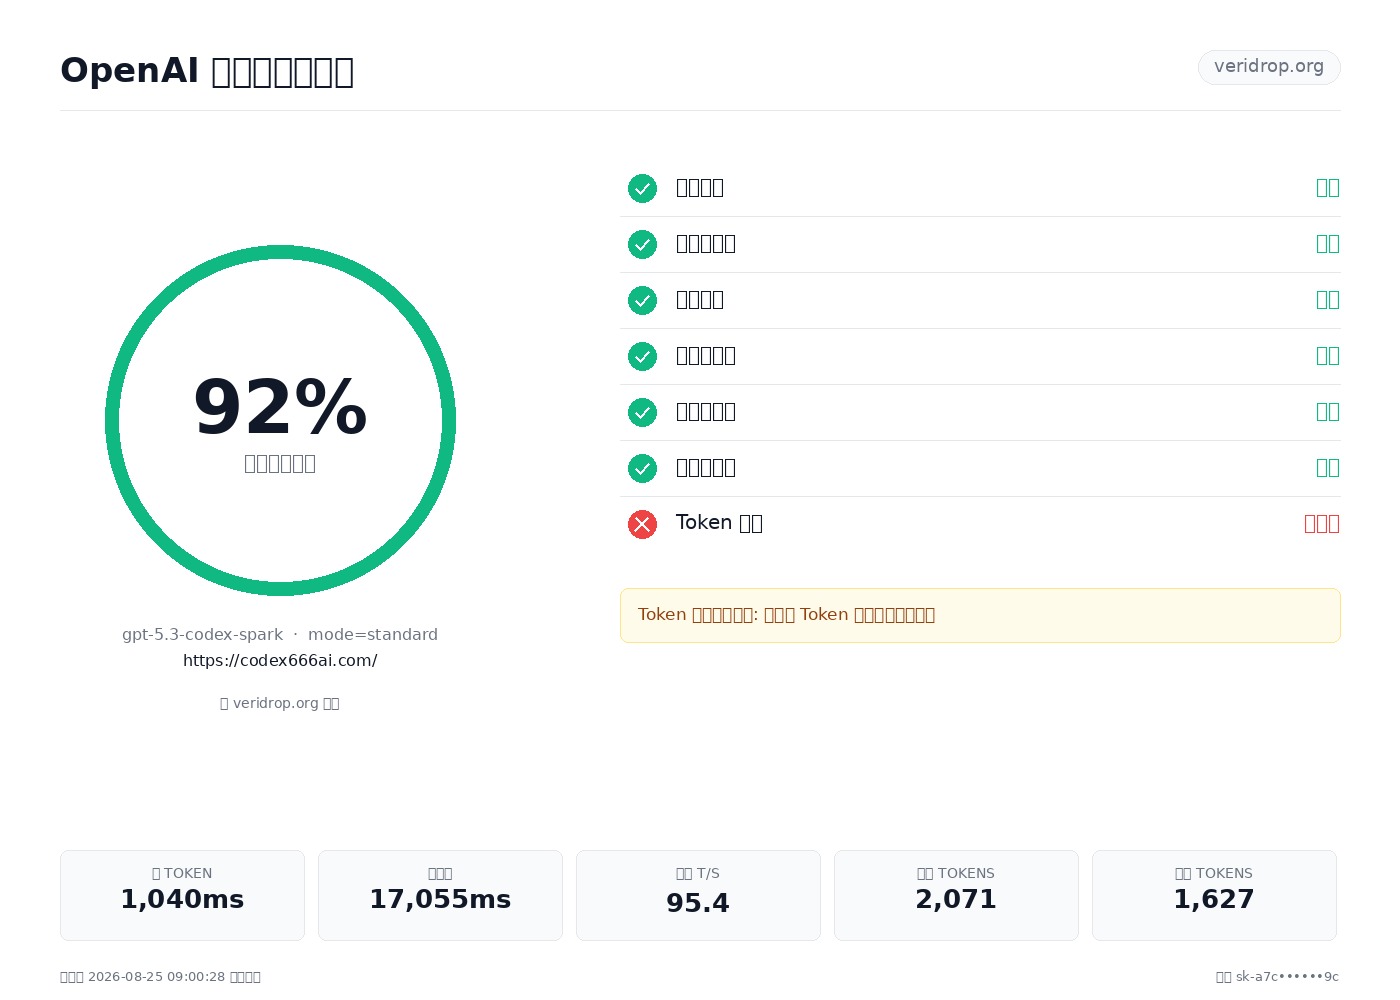
Task: Click the green checkmark directly above the Token row
Action: pos(642,468)
